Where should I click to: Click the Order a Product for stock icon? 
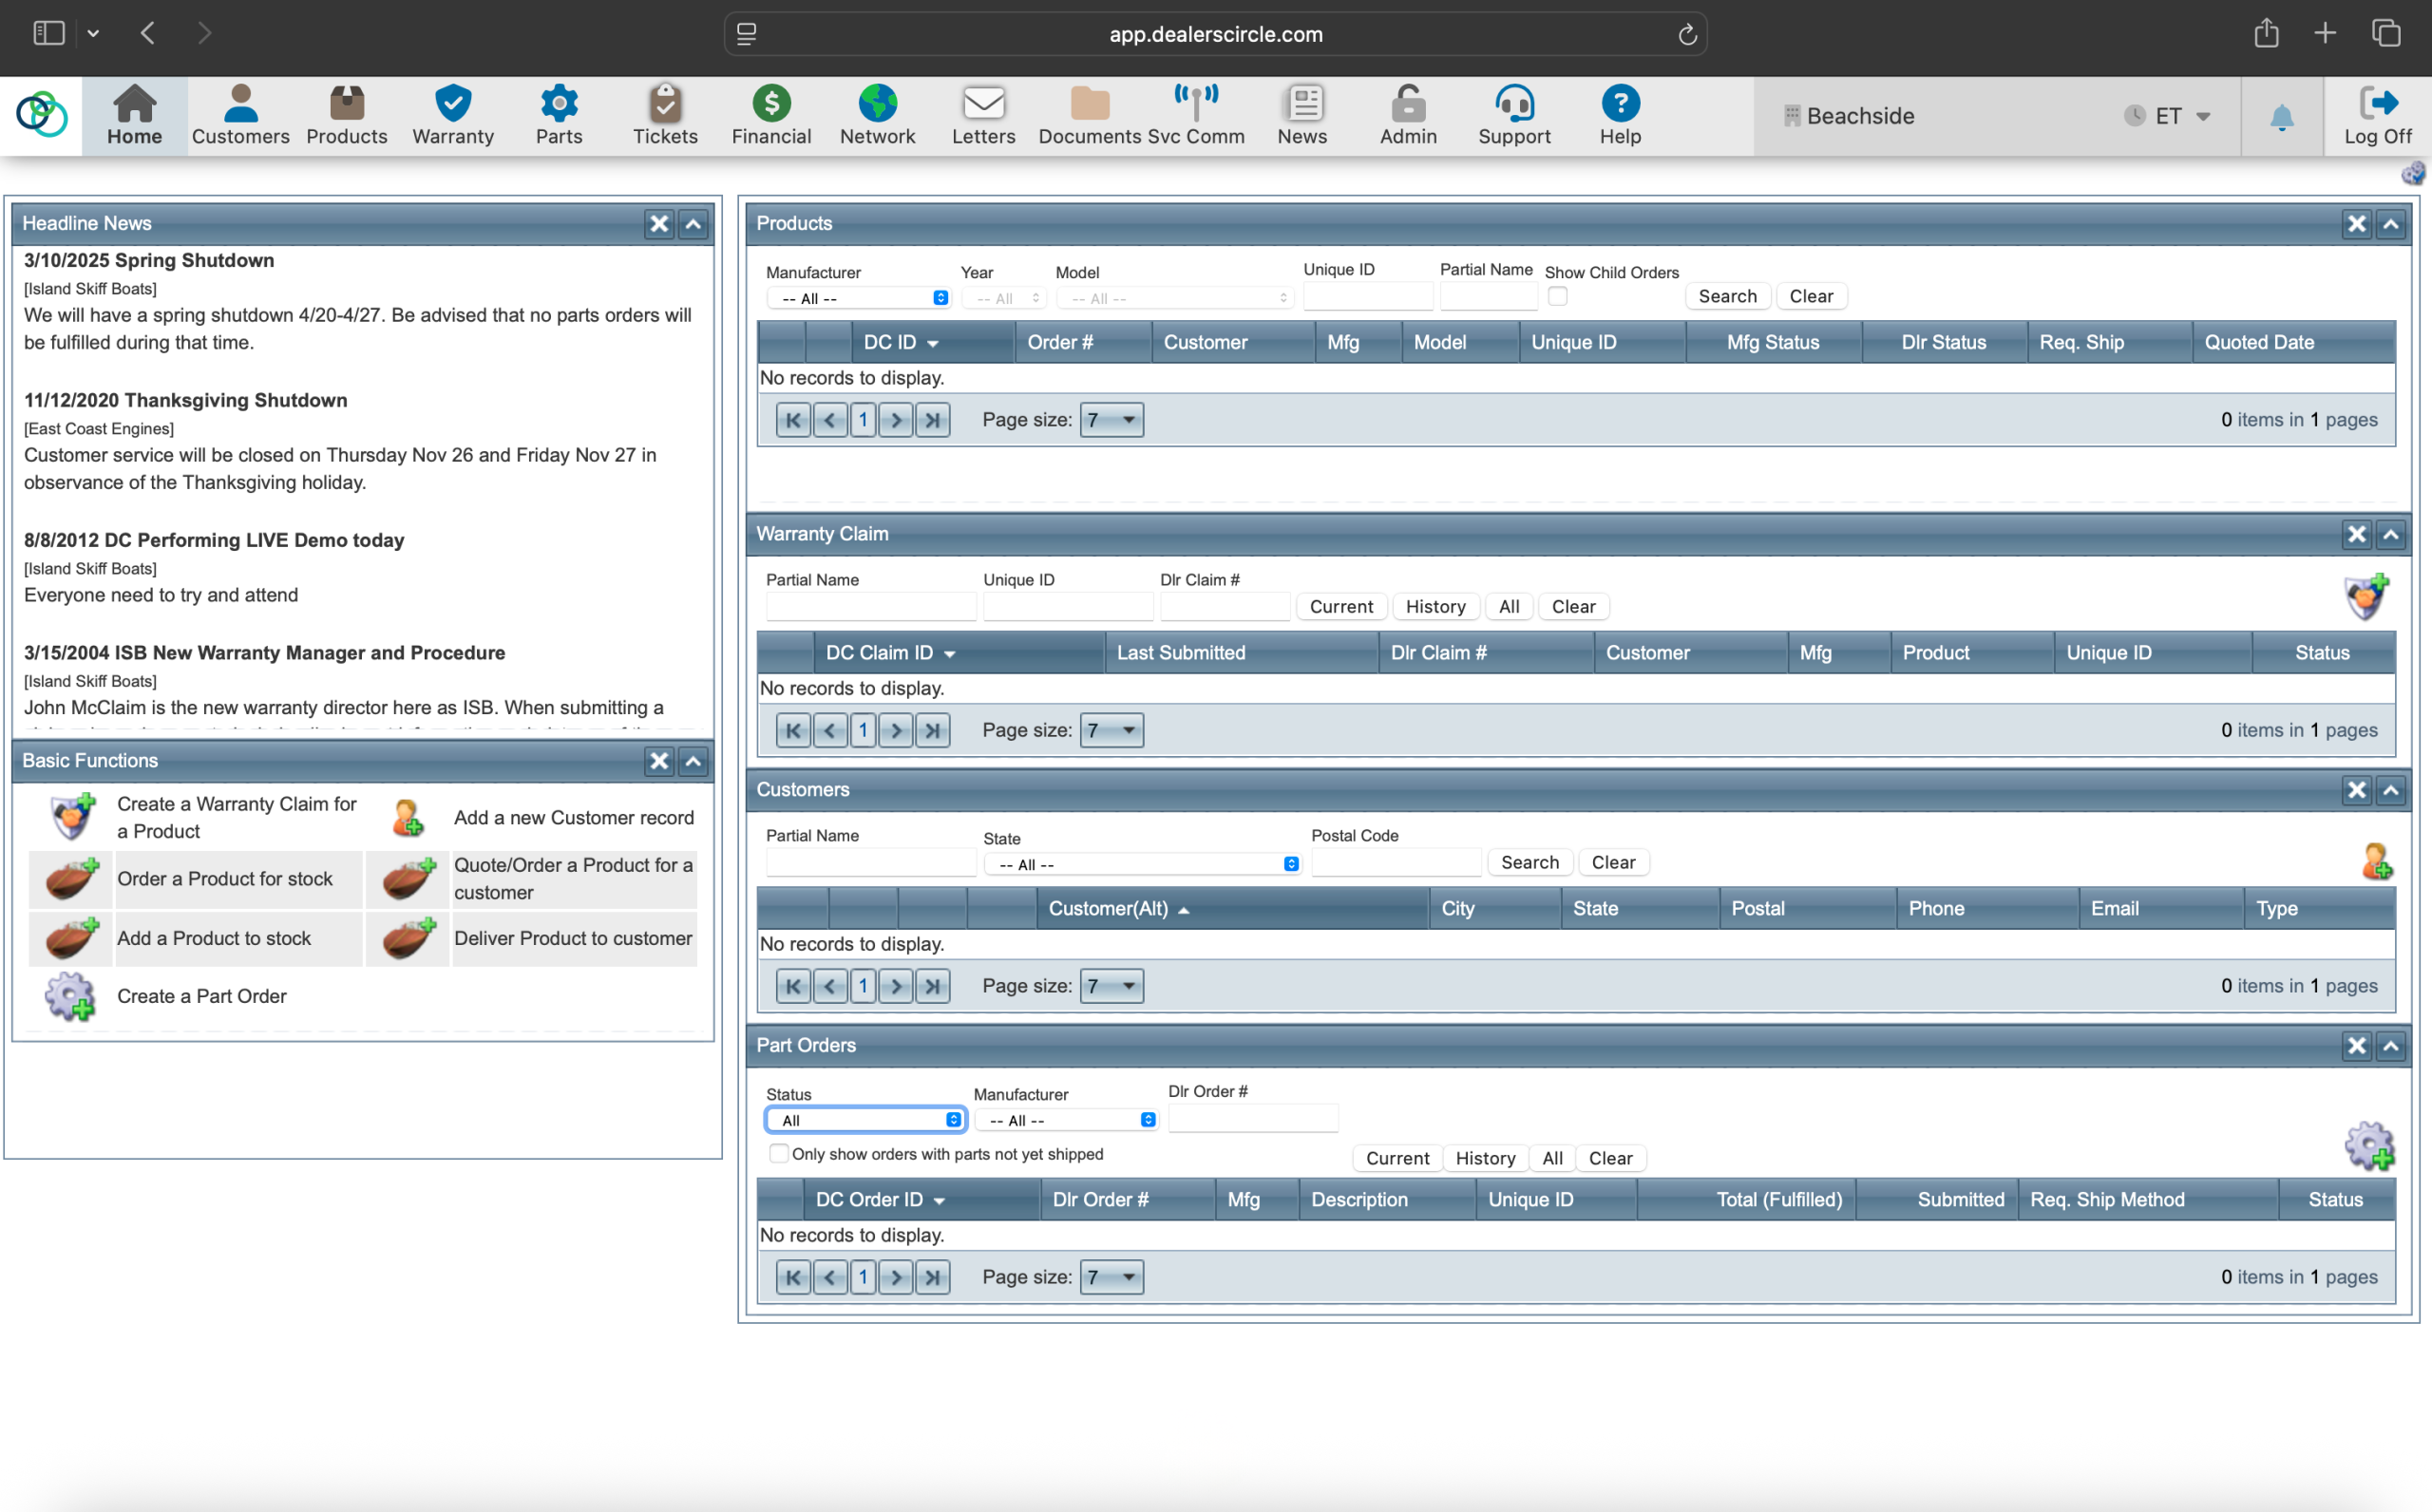72,879
